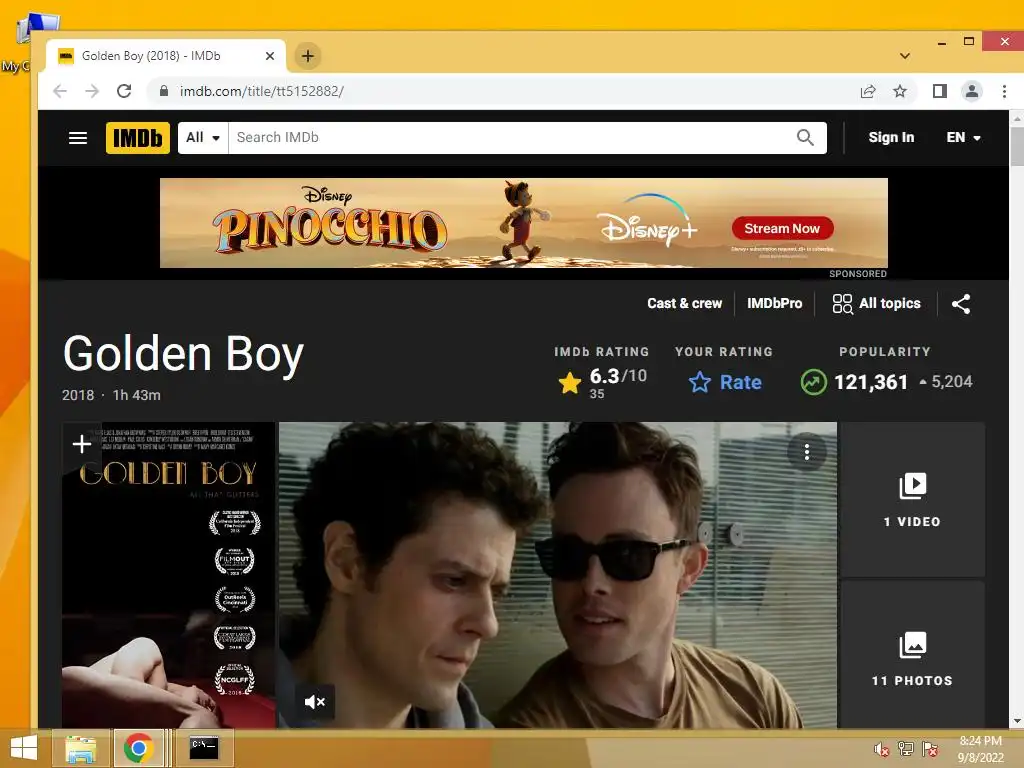Go forward in Chrome
Viewport: 1024px width, 768px height.
pyautogui.click(x=92, y=91)
